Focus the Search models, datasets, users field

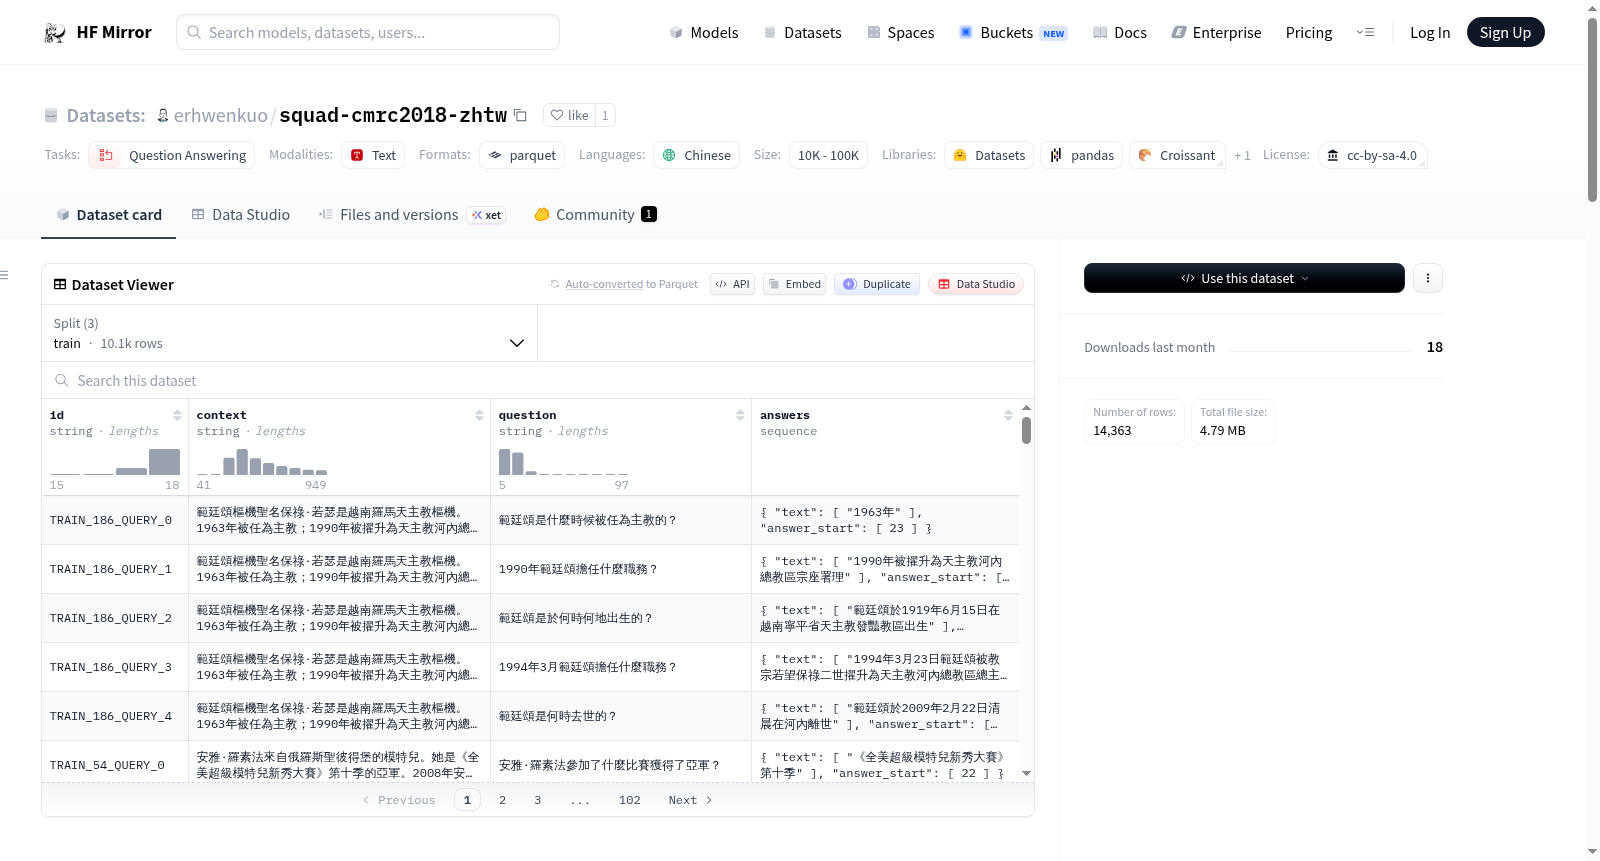pos(368,32)
